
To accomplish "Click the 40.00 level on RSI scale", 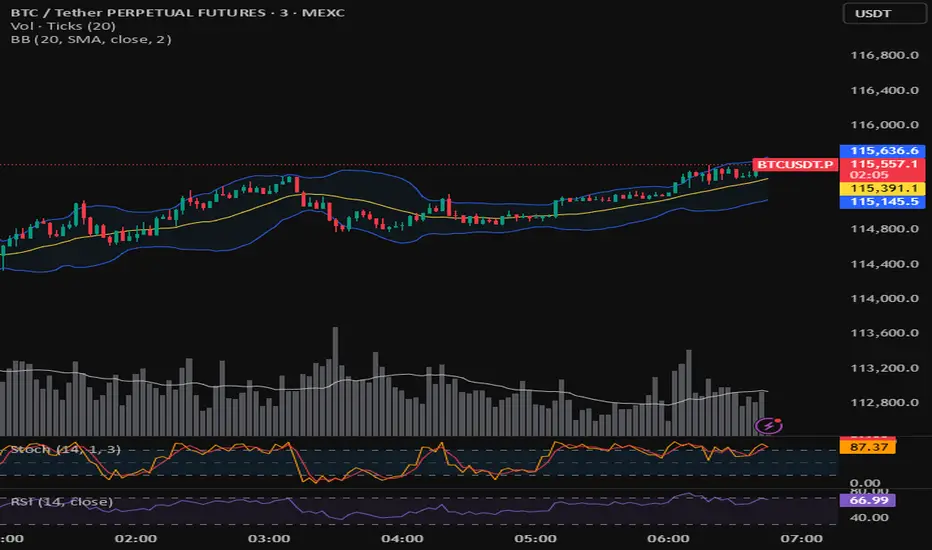I will click(869, 517).
